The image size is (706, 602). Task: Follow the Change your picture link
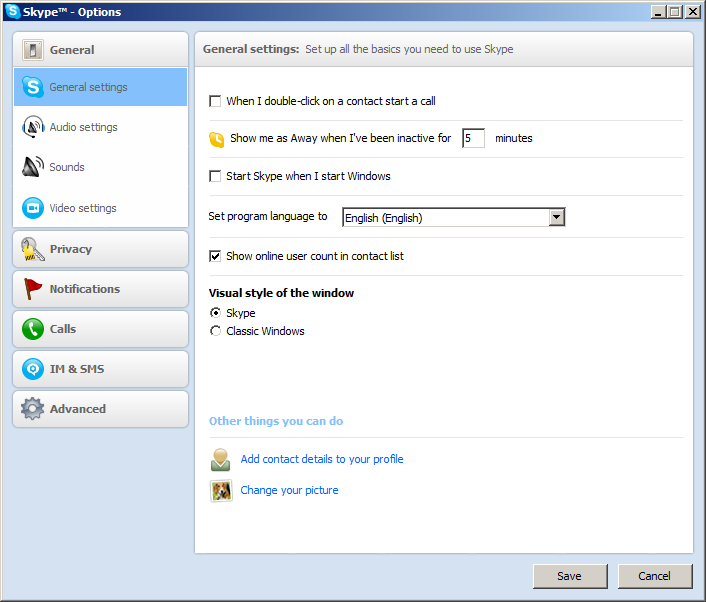coord(290,490)
